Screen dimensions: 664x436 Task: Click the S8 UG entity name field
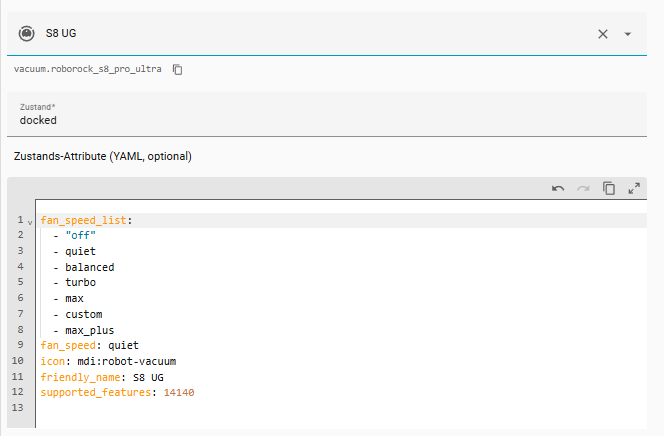click(300, 34)
